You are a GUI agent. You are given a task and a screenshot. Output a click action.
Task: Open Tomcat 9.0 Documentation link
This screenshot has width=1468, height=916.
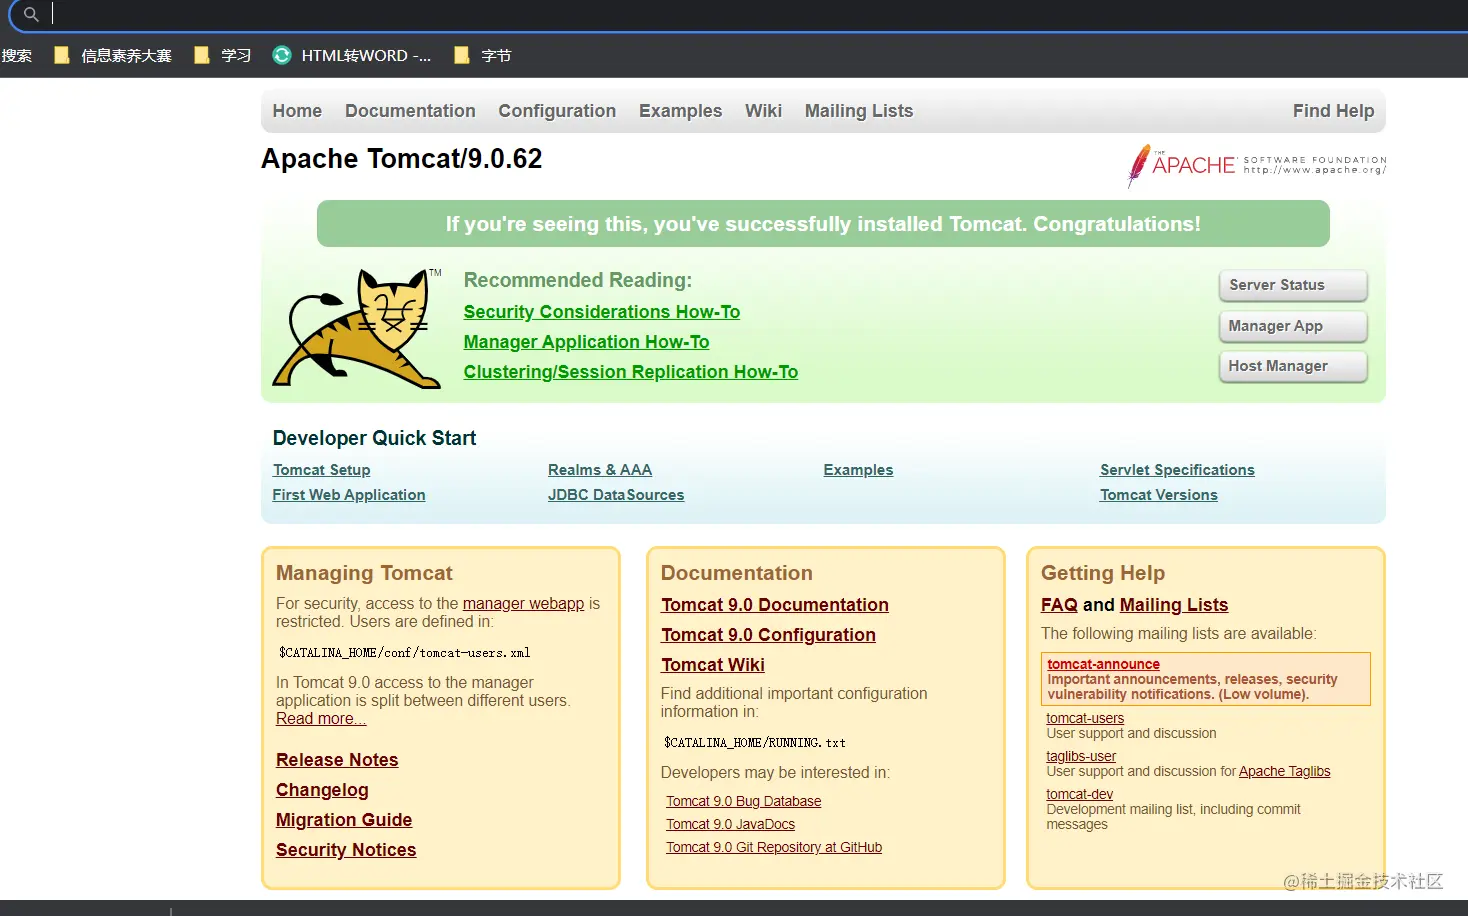[x=775, y=605]
